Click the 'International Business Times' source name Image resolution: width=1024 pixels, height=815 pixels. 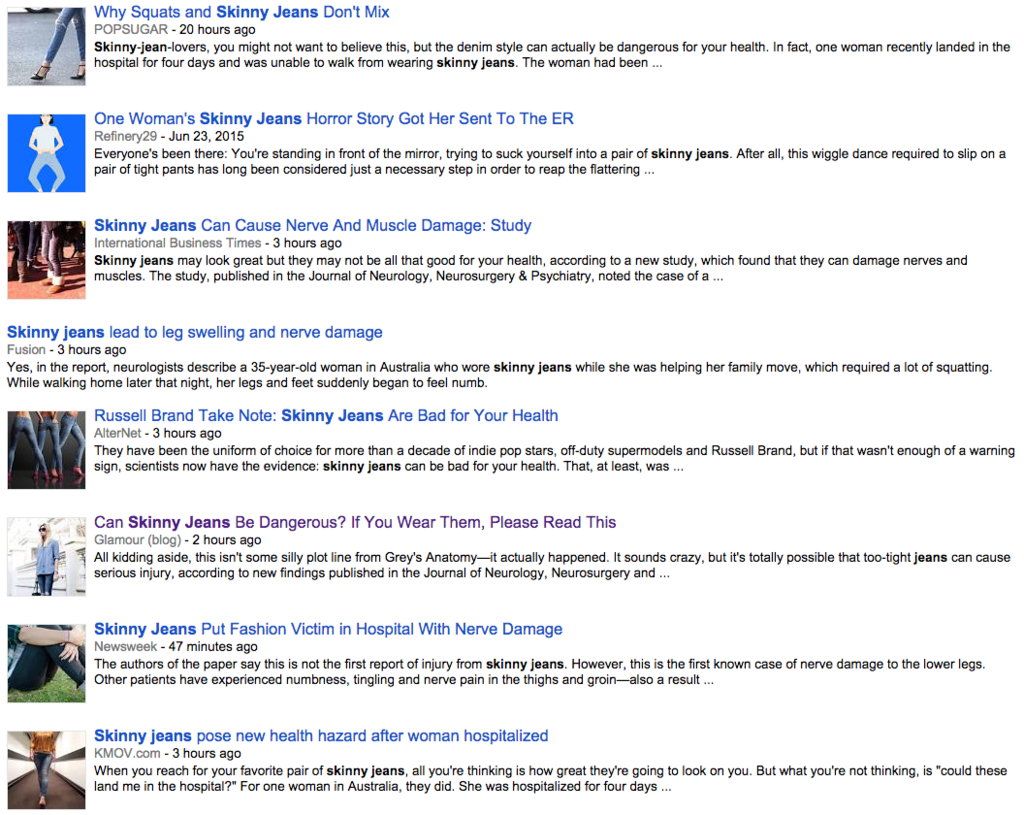point(178,243)
